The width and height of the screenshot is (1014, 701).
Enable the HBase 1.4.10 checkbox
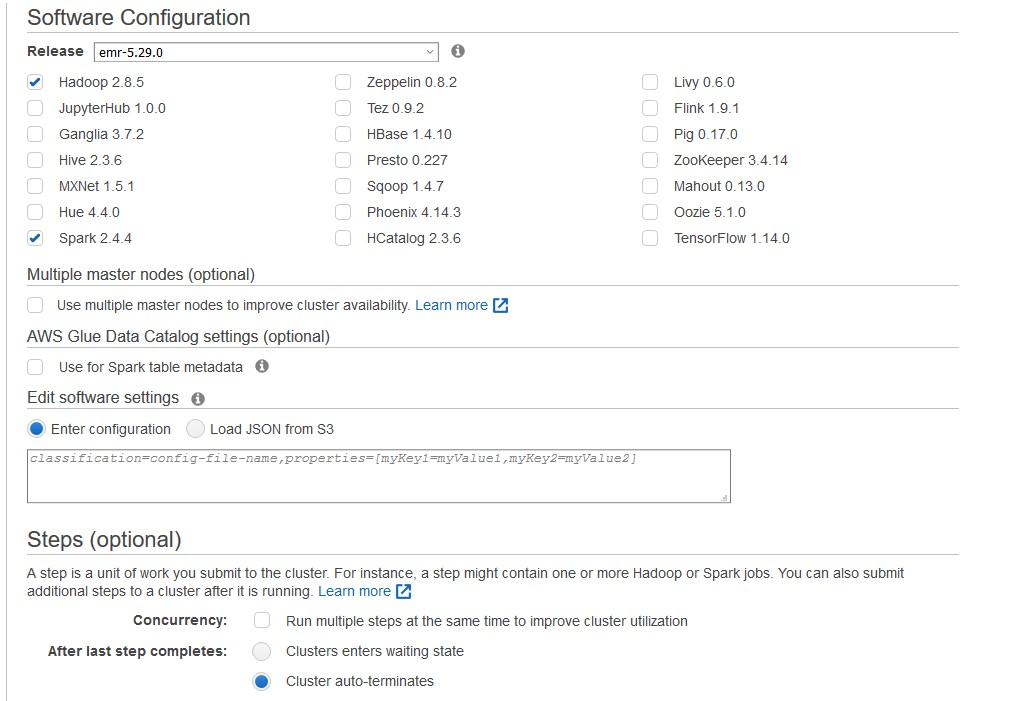tap(343, 134)
